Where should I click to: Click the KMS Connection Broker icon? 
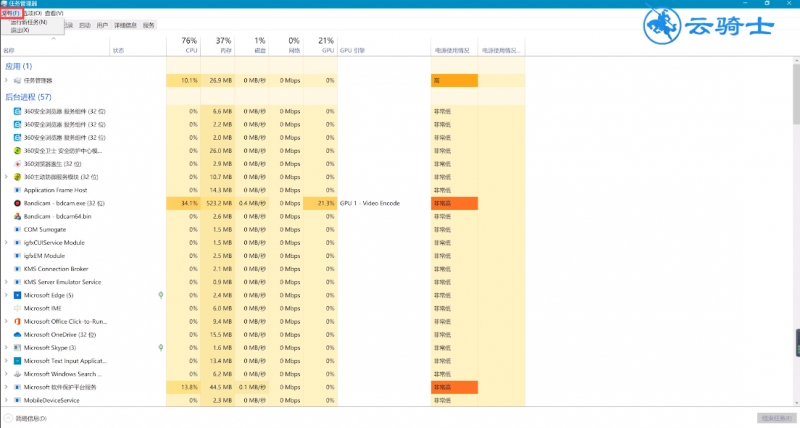(x=17, y=269)
